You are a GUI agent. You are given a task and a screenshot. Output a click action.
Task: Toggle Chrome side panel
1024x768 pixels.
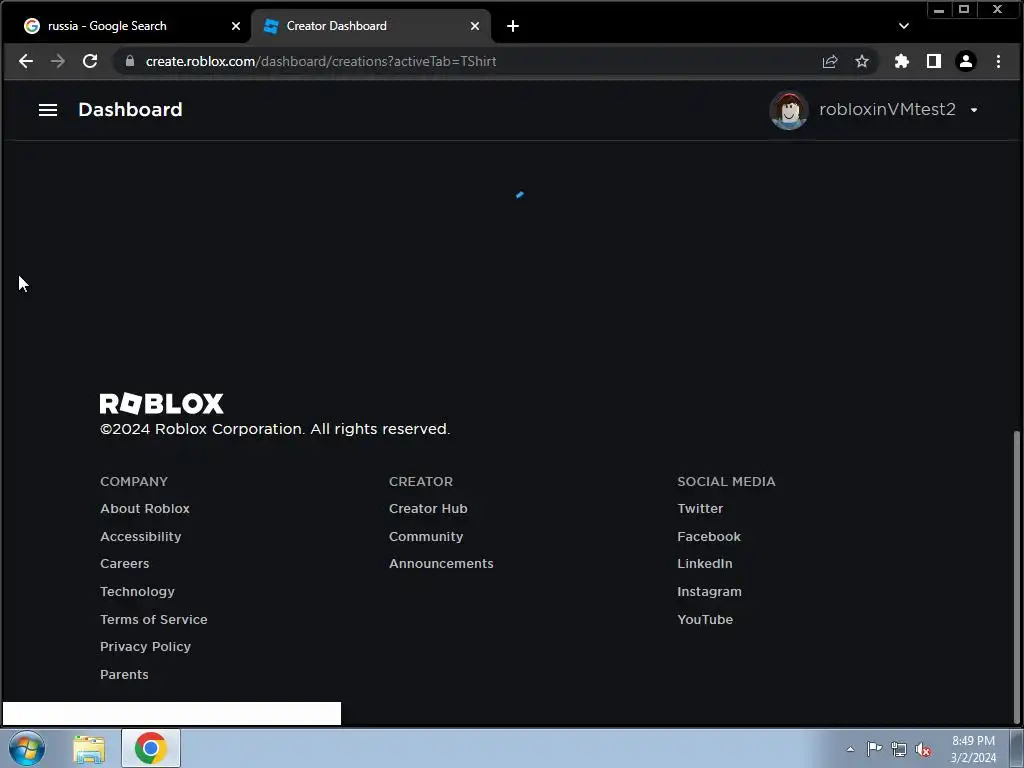[x=934, y=61]
